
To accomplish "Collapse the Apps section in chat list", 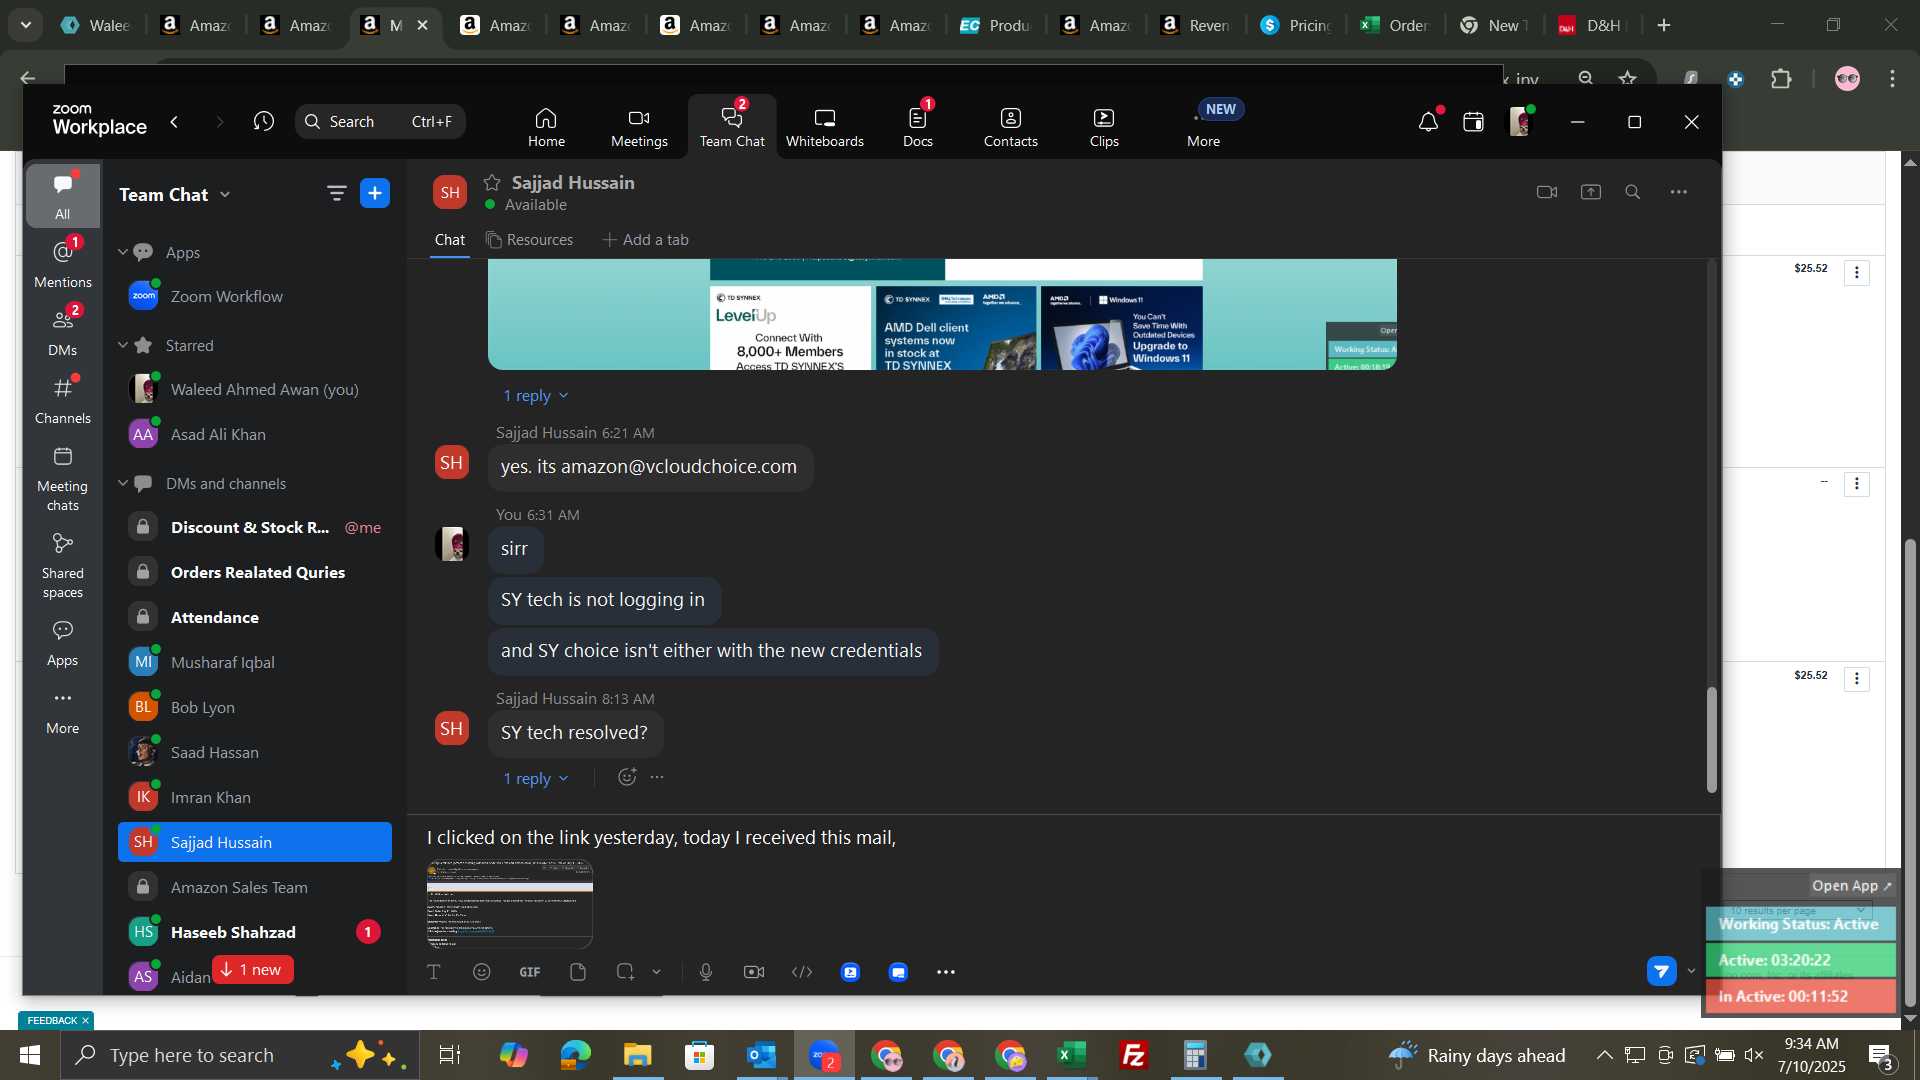I will click(x=123, y=252).
